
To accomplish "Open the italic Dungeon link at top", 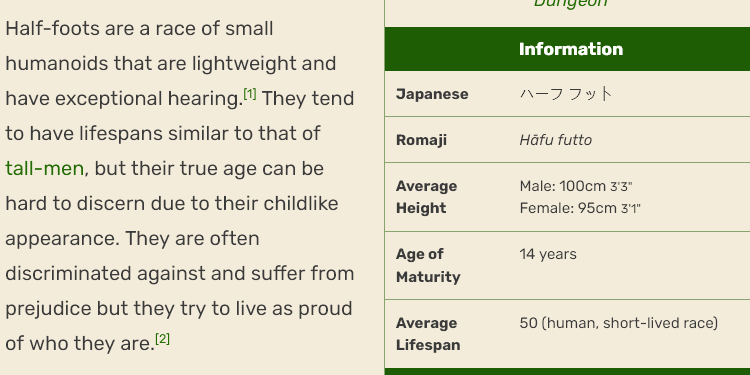I will click(570, 3).
